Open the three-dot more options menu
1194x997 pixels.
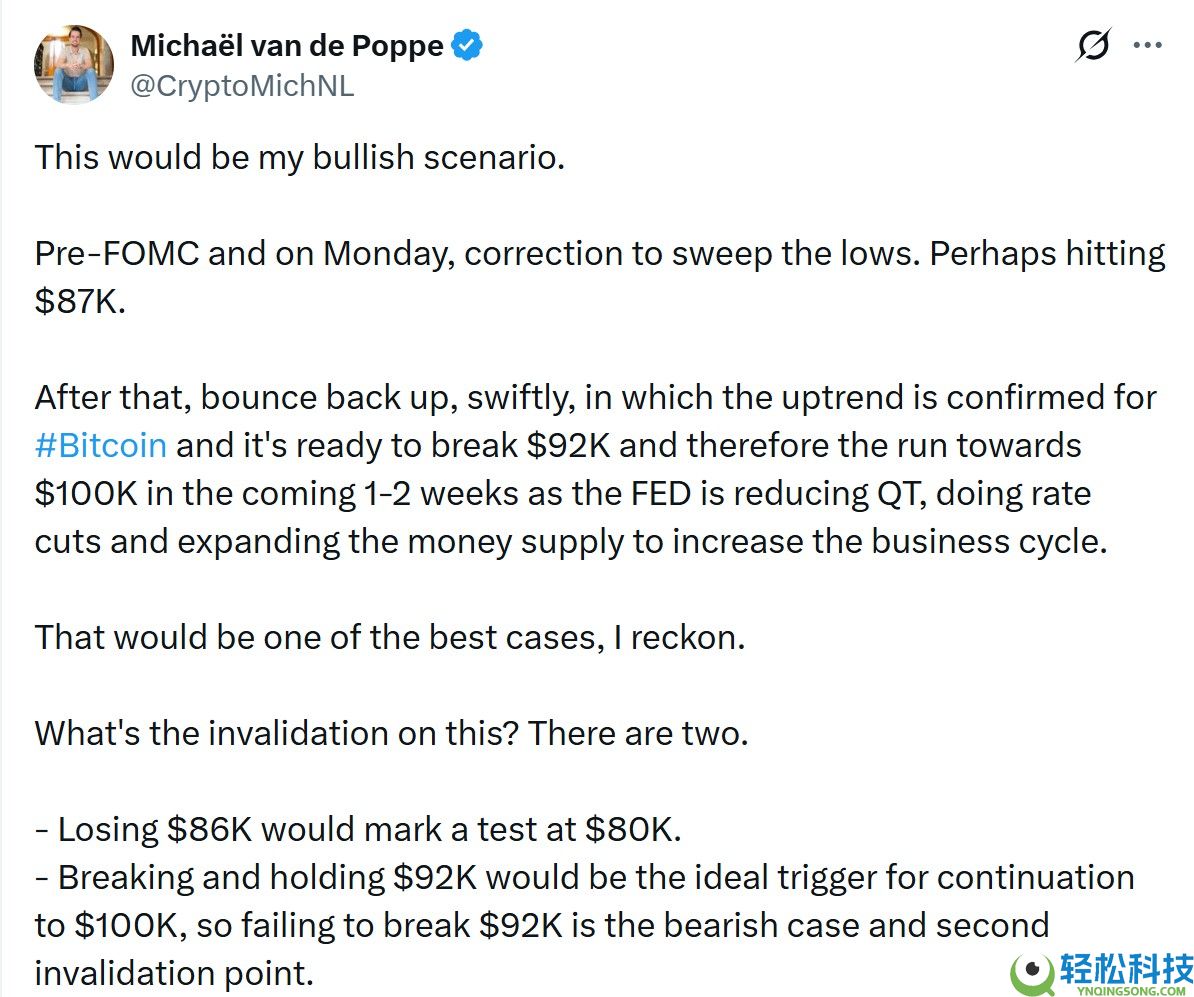pos(1146,46)
